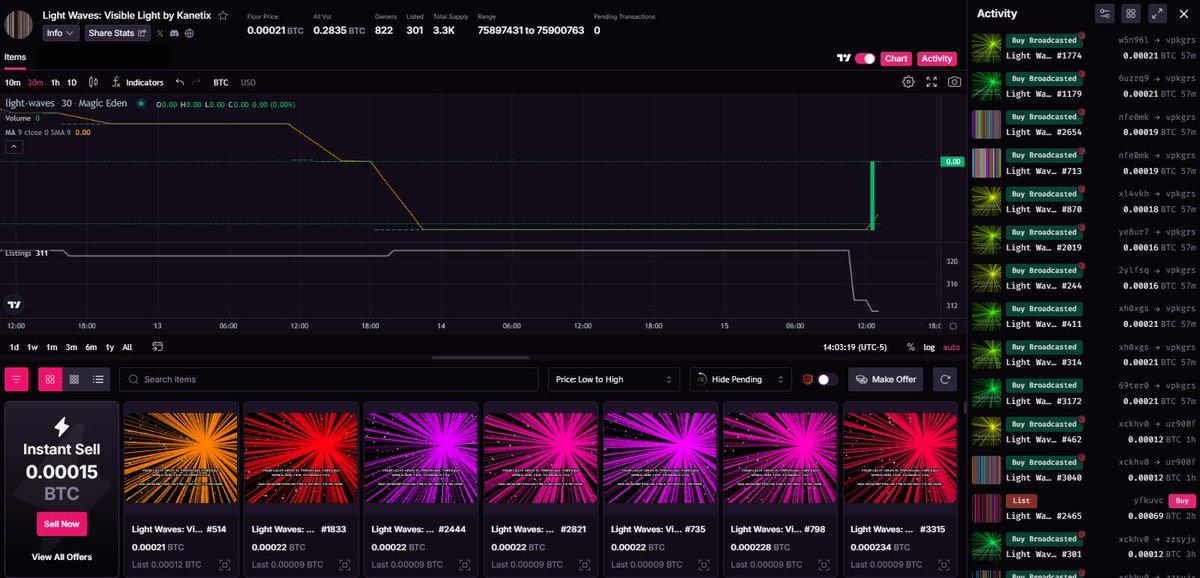Viewport: 1200px width, 578px height.
Task: Click Buy on the #2465 listing
Action: [x=1182, y=500]
